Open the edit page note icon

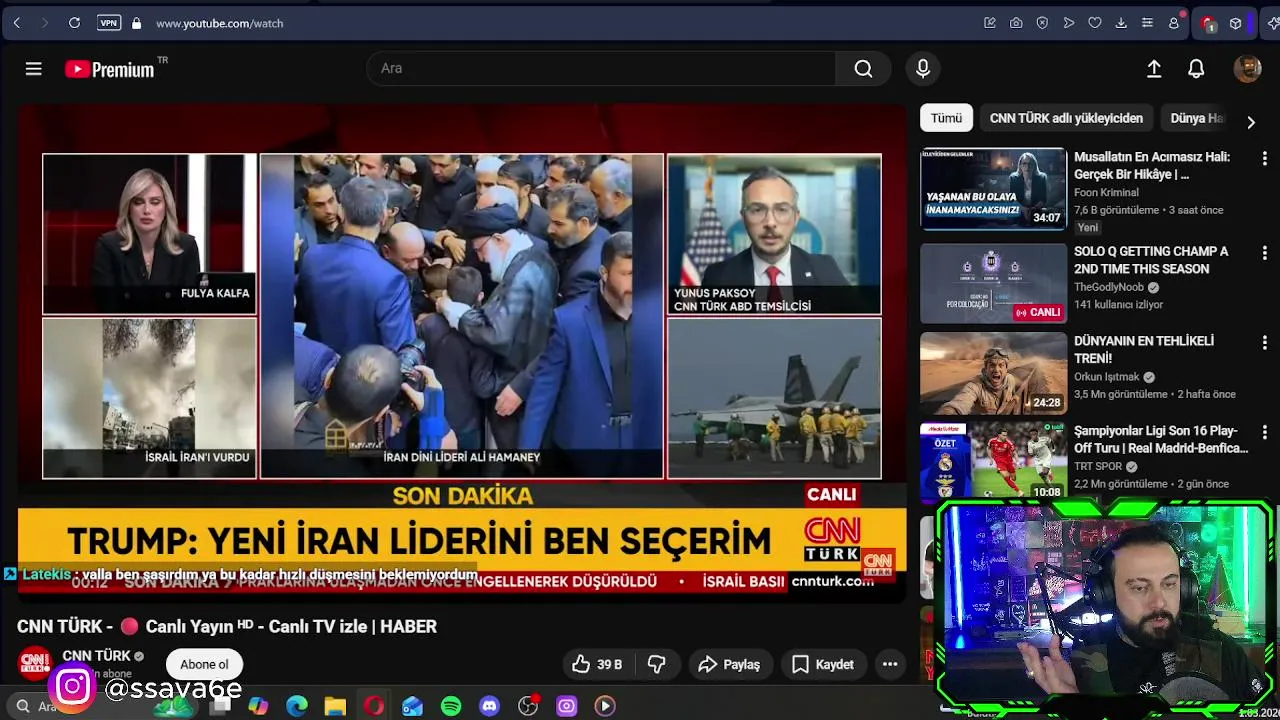(x=990, y=23)
